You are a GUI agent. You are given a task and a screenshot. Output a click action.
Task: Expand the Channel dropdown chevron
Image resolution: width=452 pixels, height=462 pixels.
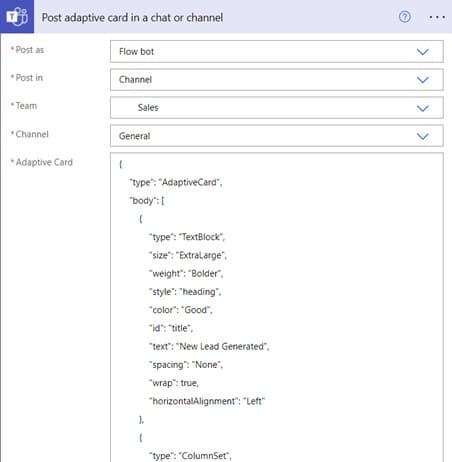pos(423,136)
